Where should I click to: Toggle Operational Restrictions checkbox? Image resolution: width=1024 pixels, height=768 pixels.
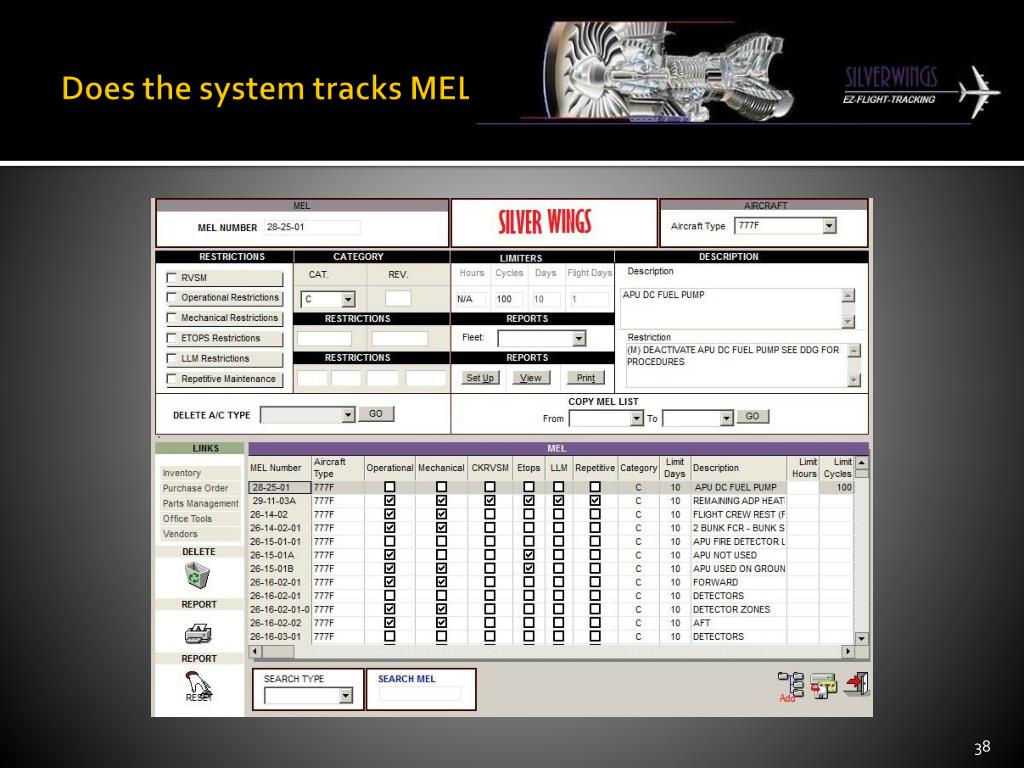(x=172, y=298)
